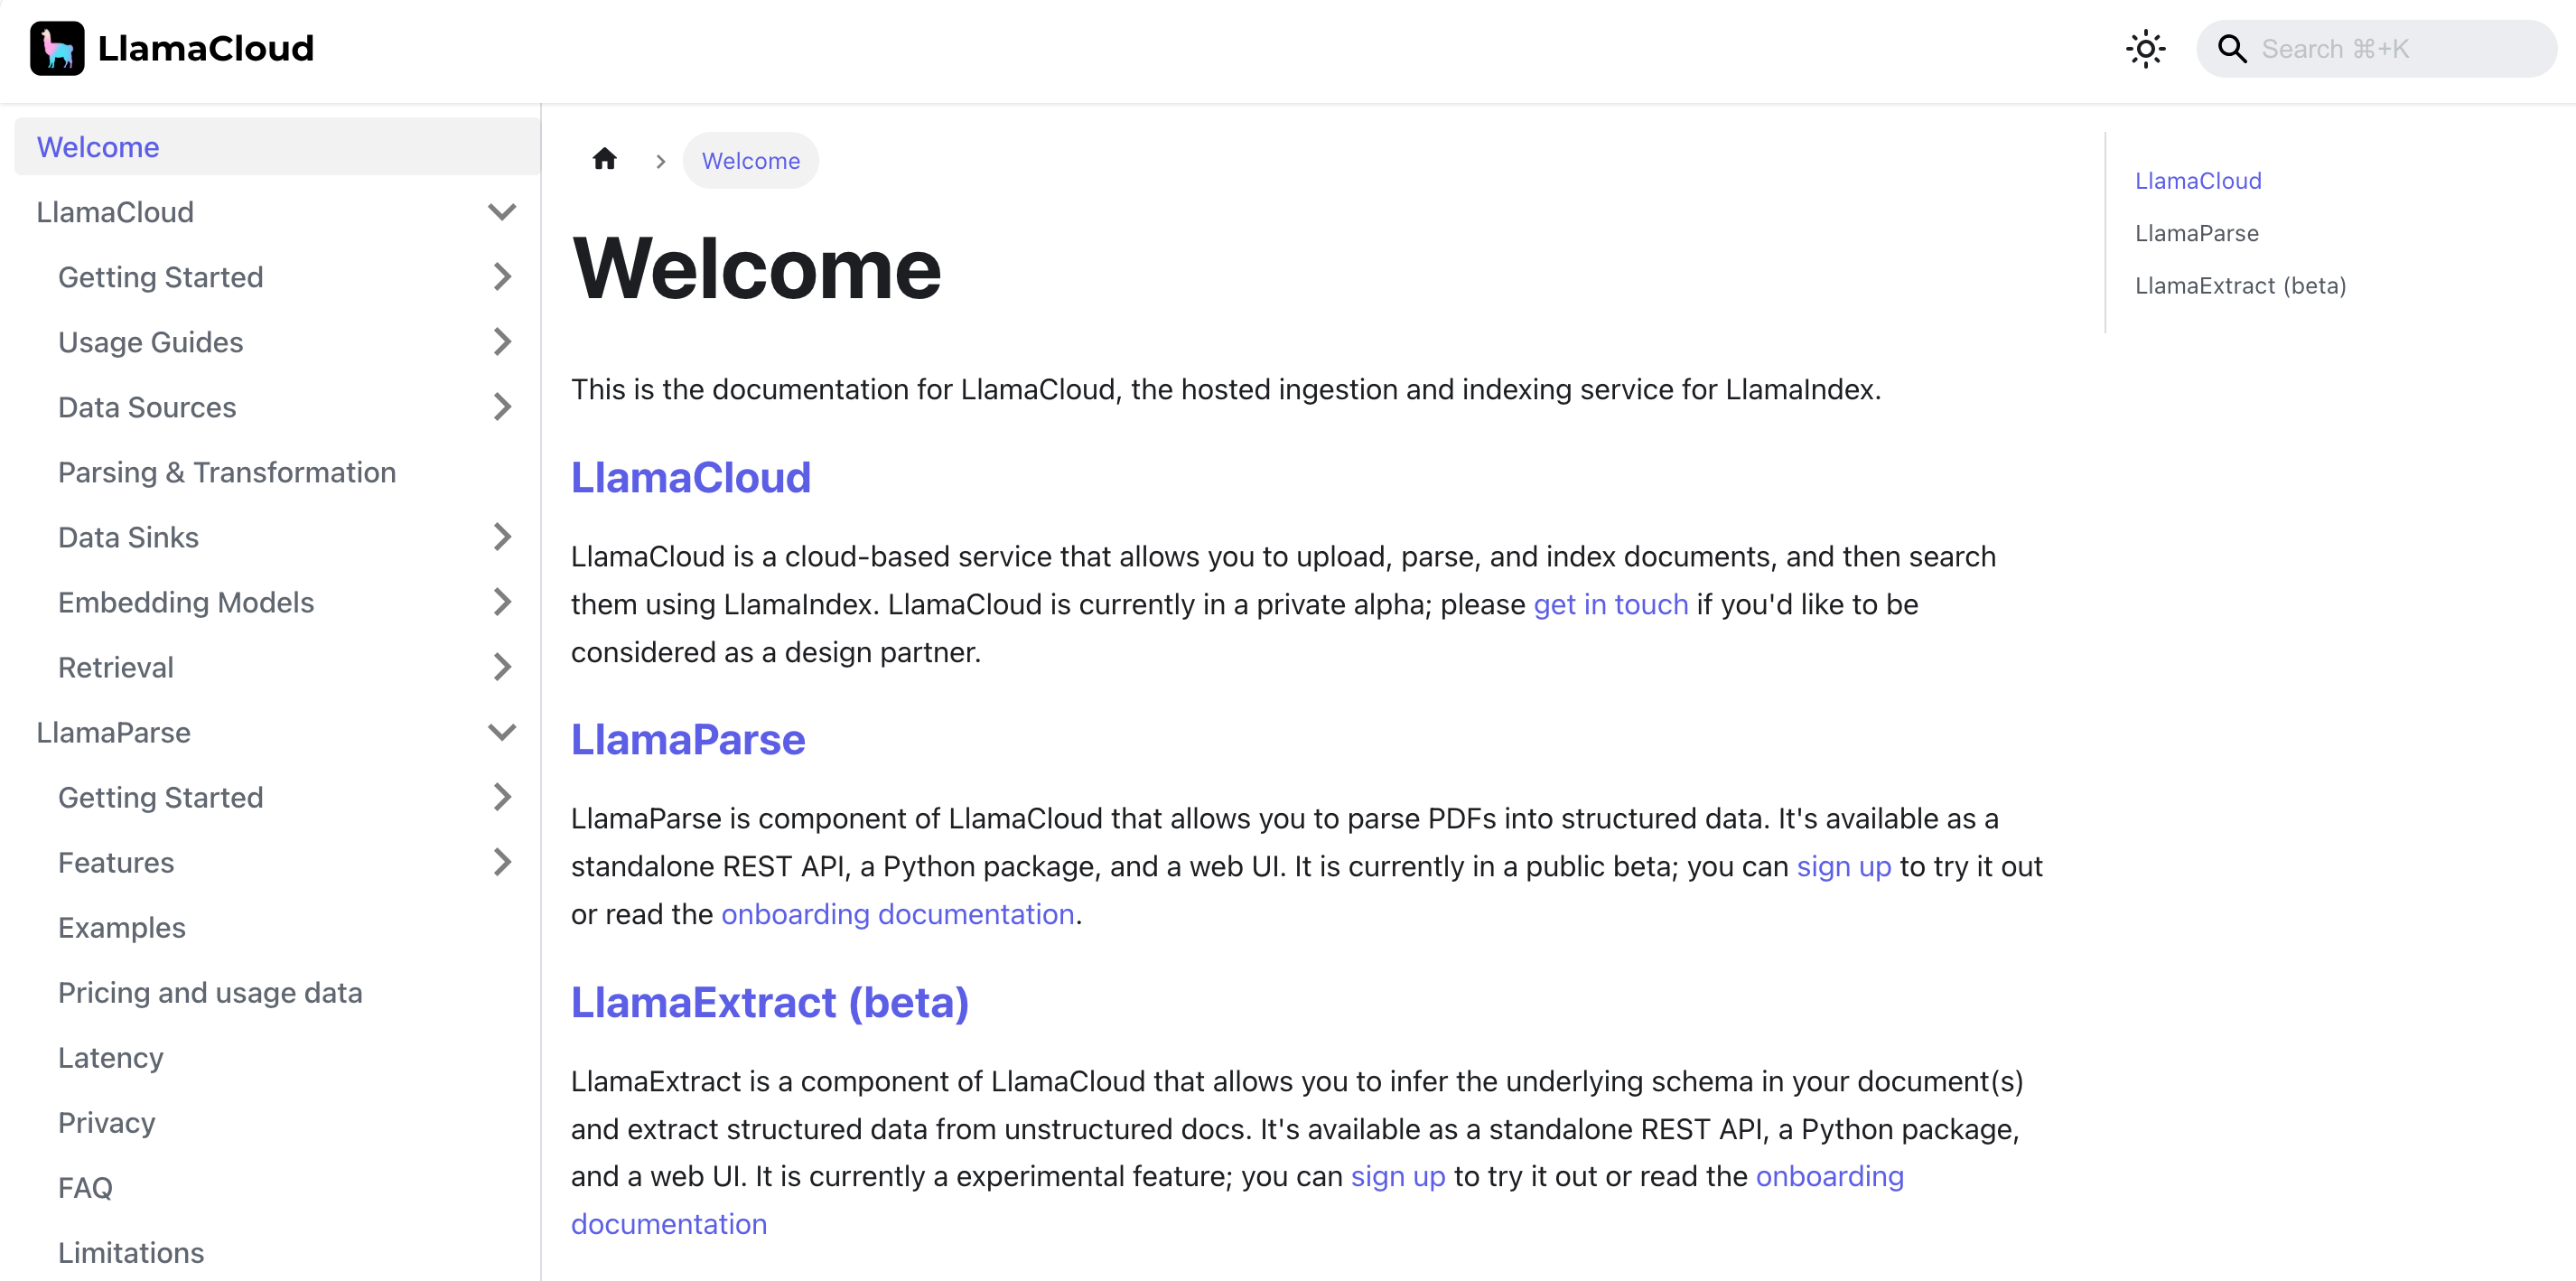The width and height of the screenshot is (2576, 1281).
Task: Collapse the LlamaParse sidebar section chevron
Action: (x=502, y=732)
